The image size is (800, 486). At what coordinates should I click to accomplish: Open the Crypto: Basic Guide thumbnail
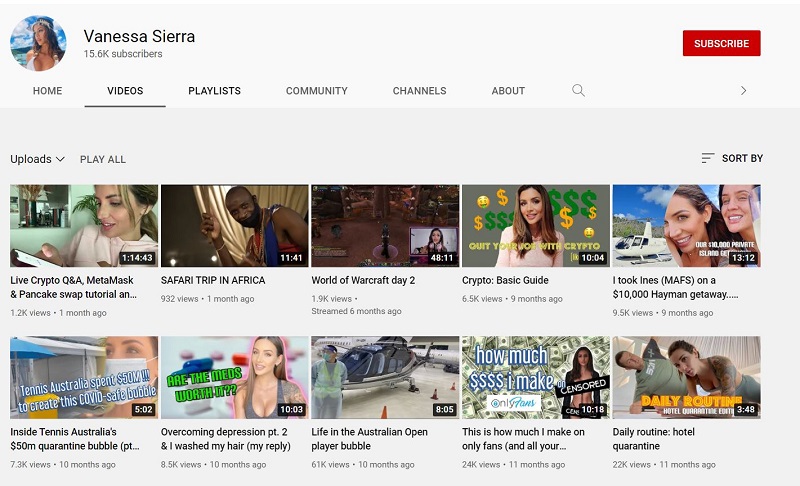click(x=536, y=225)
